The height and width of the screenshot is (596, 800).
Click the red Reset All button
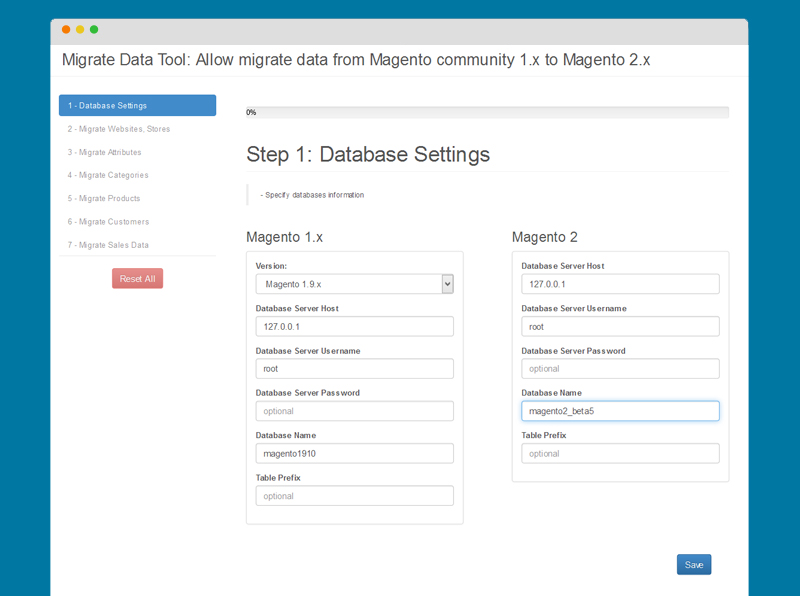tap(137, 279)
